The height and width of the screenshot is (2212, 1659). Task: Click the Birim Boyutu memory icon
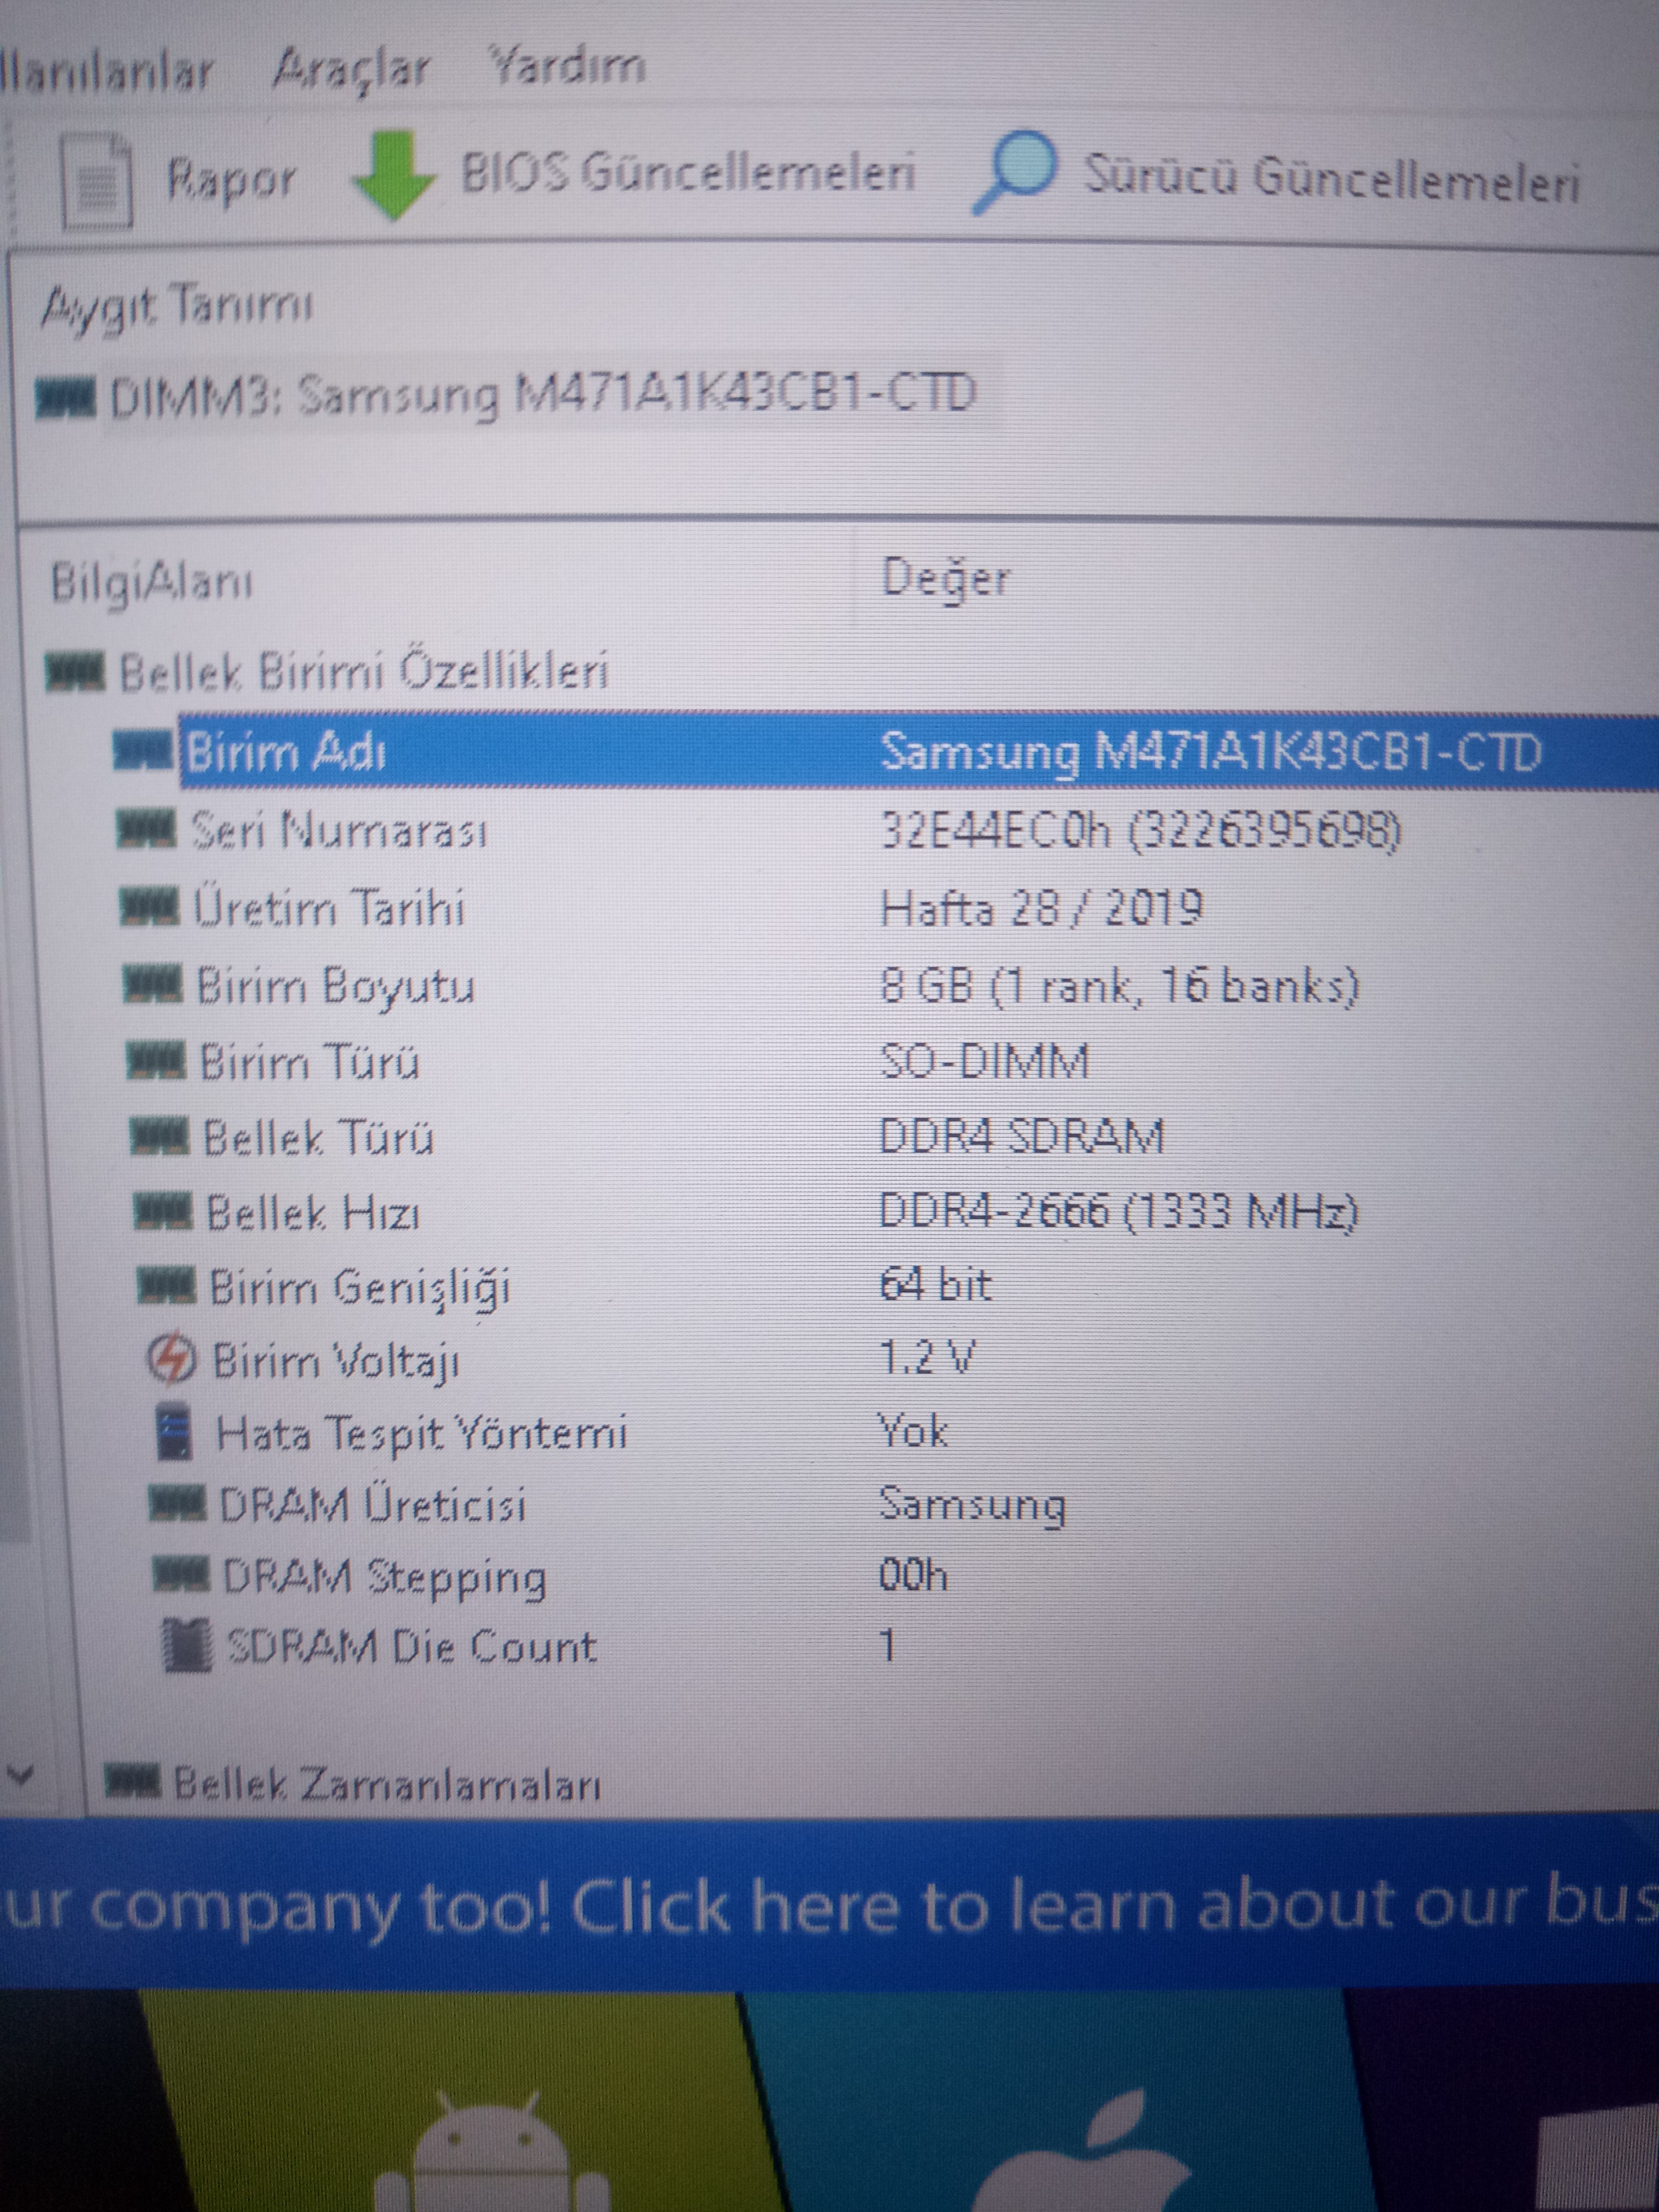pyautogui.click(x=152, y=985)
